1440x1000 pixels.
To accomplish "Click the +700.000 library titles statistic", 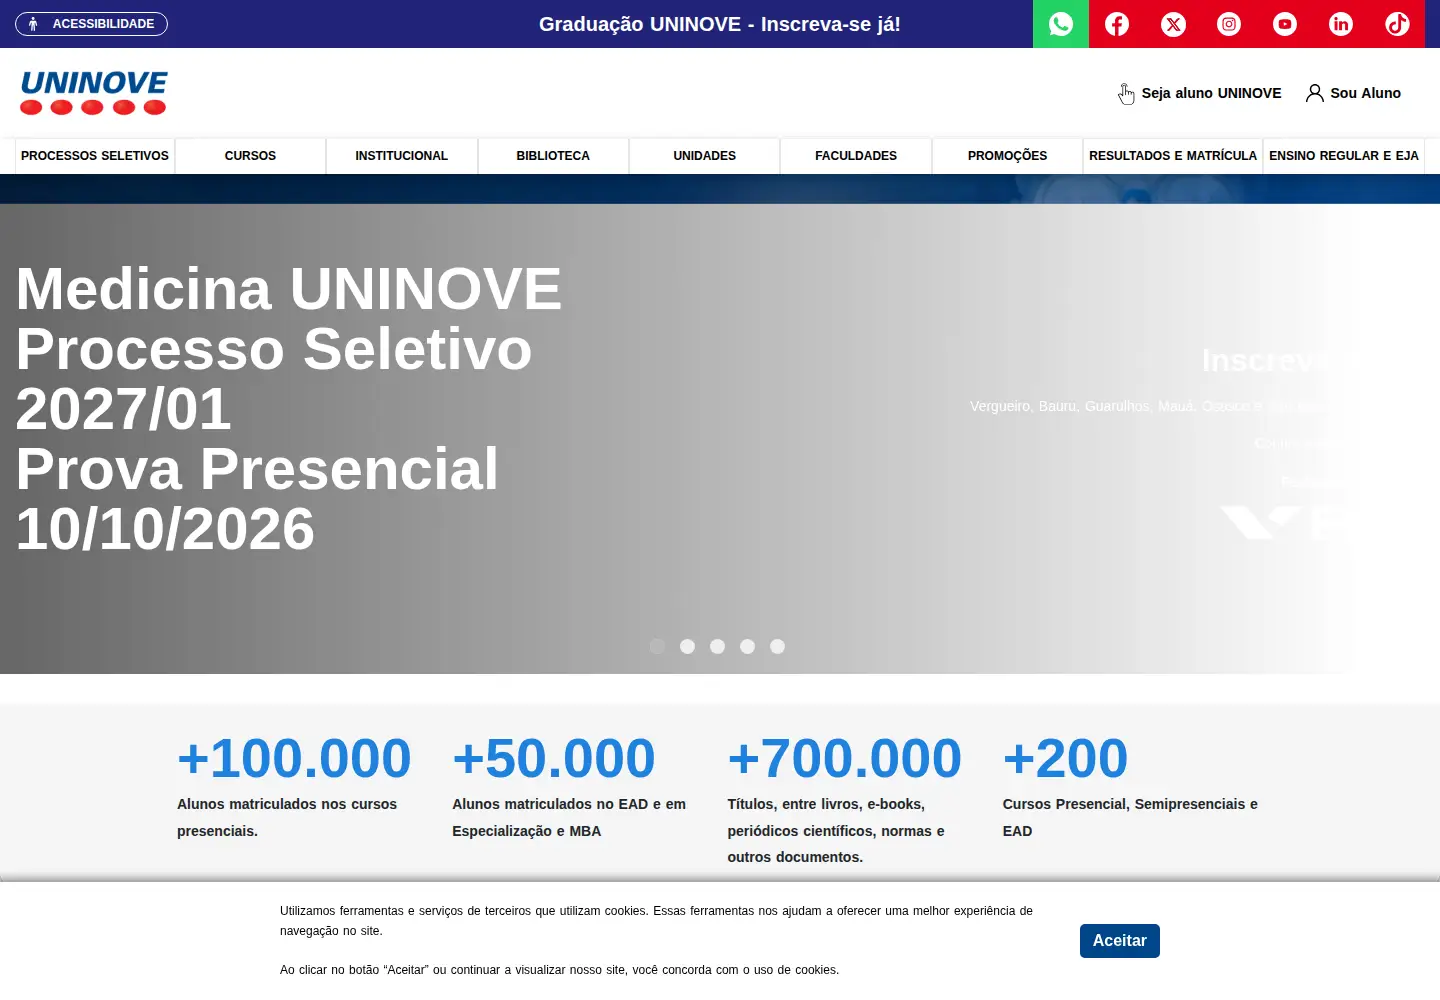I will coord(845,758).
